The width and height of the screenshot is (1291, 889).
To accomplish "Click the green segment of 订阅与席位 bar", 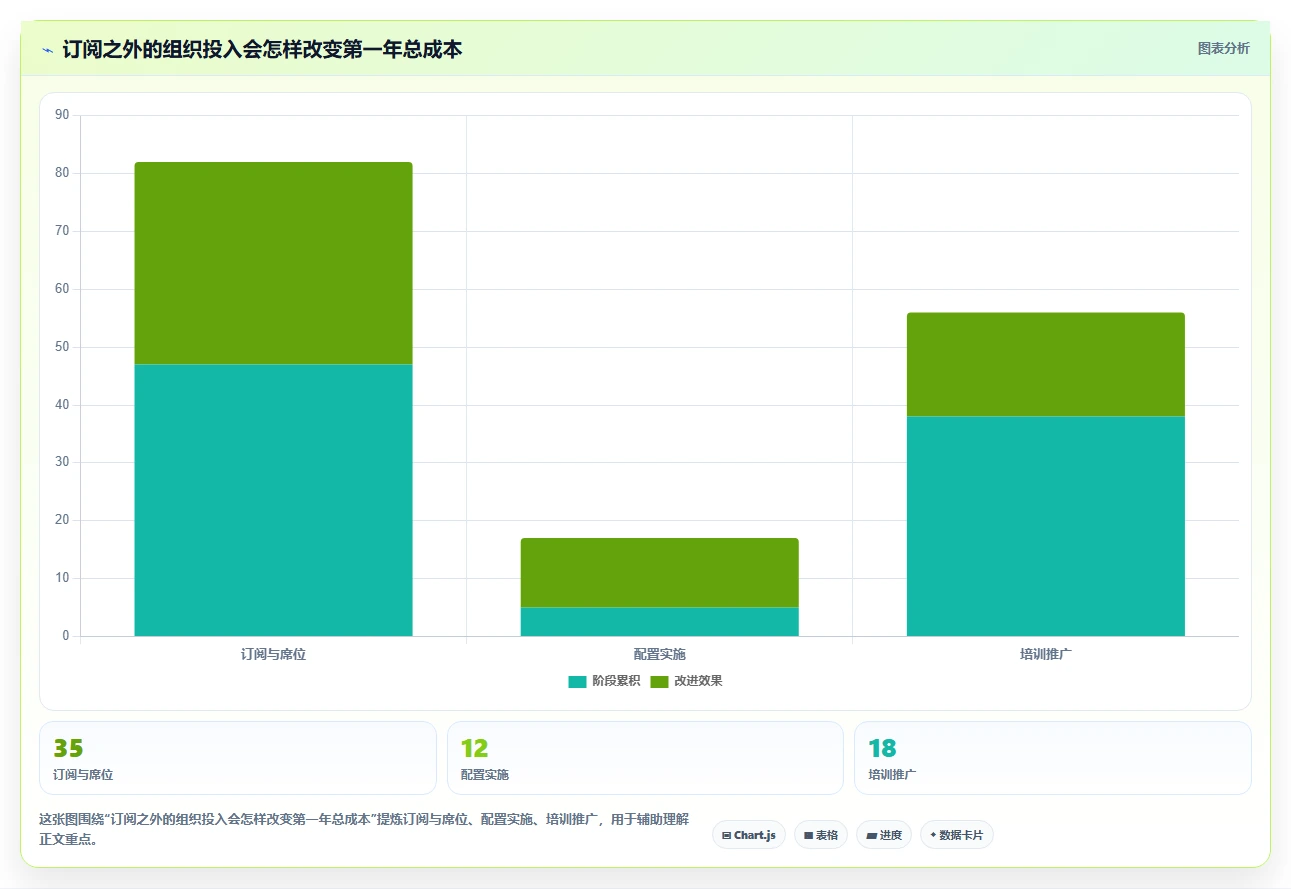I will (x=273, y=263).
